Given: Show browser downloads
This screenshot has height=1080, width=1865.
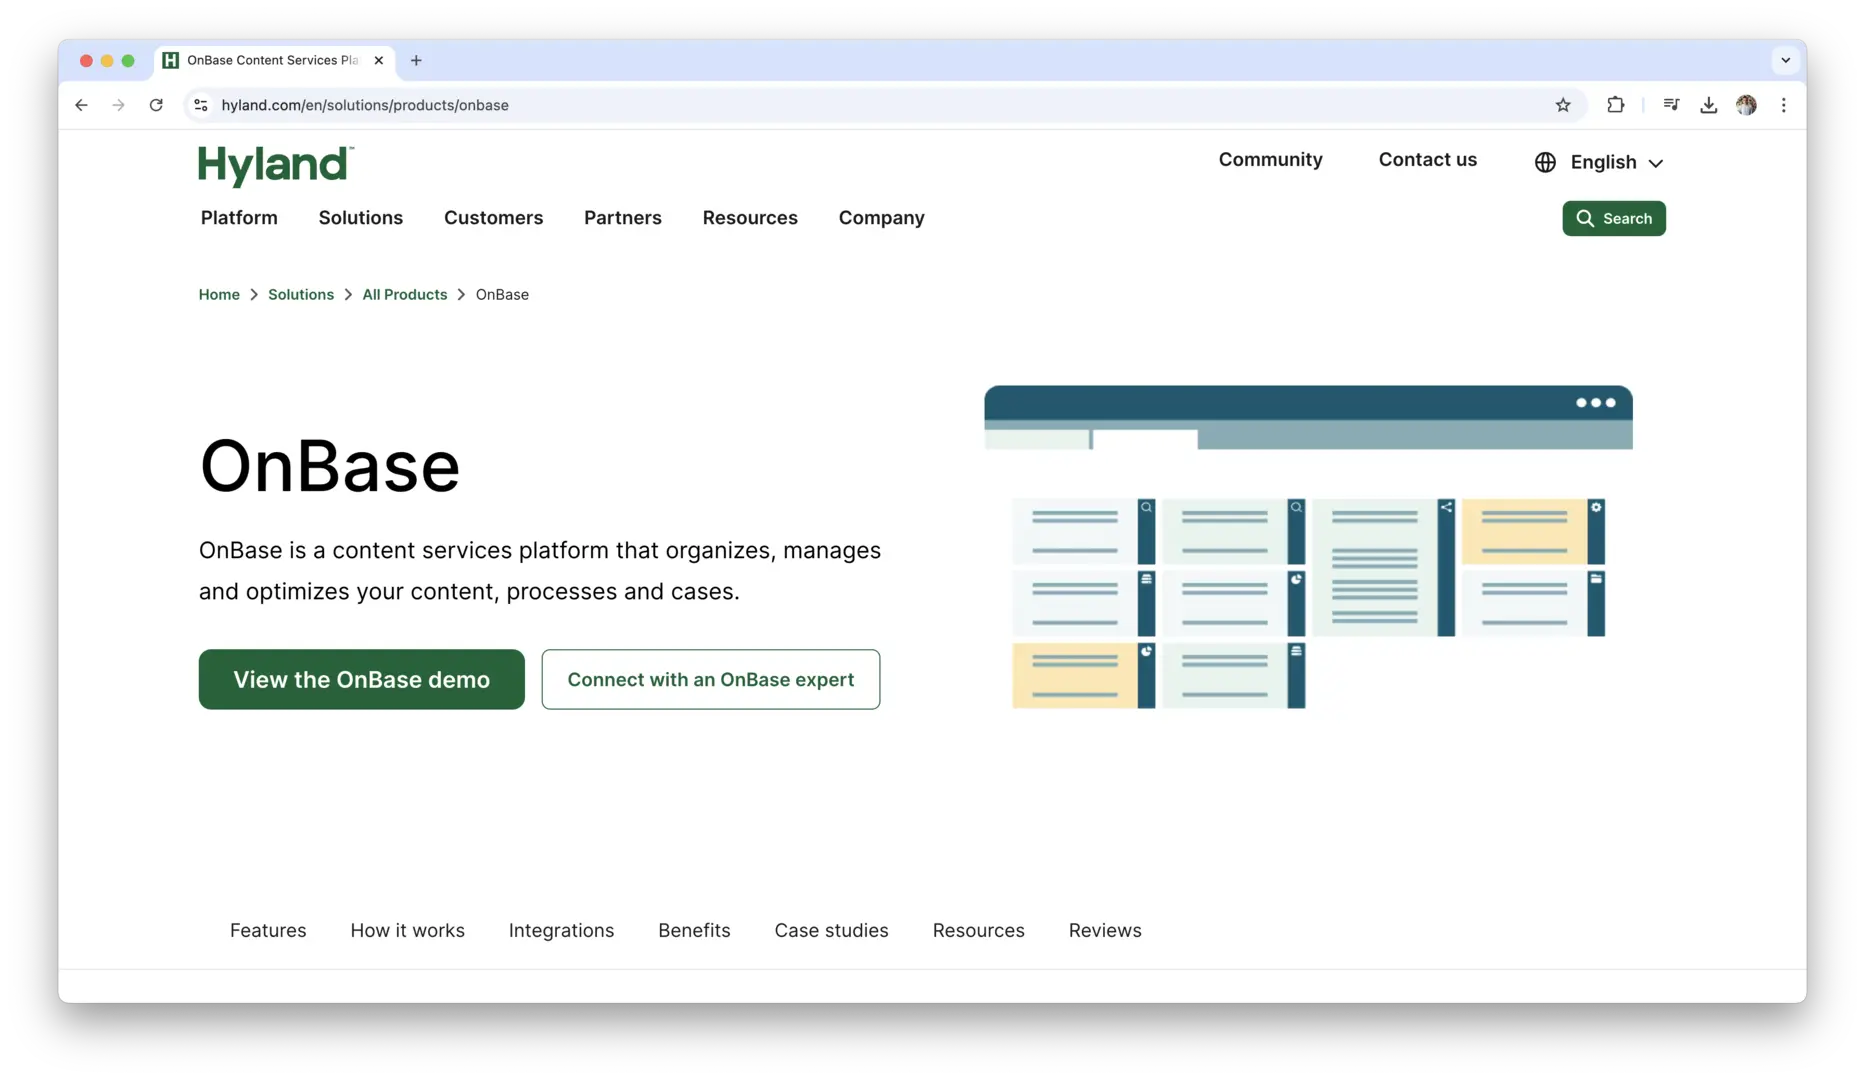Looking at the screenshot, I should (1709, 105).
